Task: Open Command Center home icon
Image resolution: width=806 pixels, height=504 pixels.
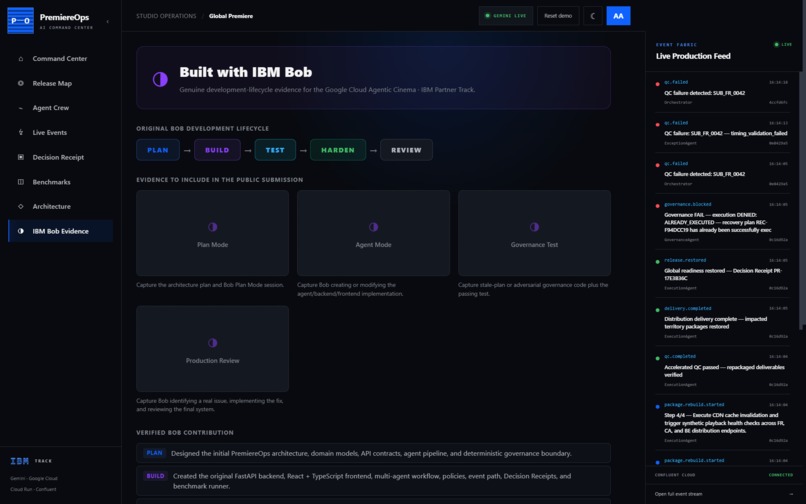Action: pyautogui.click(x=21, y=59)
